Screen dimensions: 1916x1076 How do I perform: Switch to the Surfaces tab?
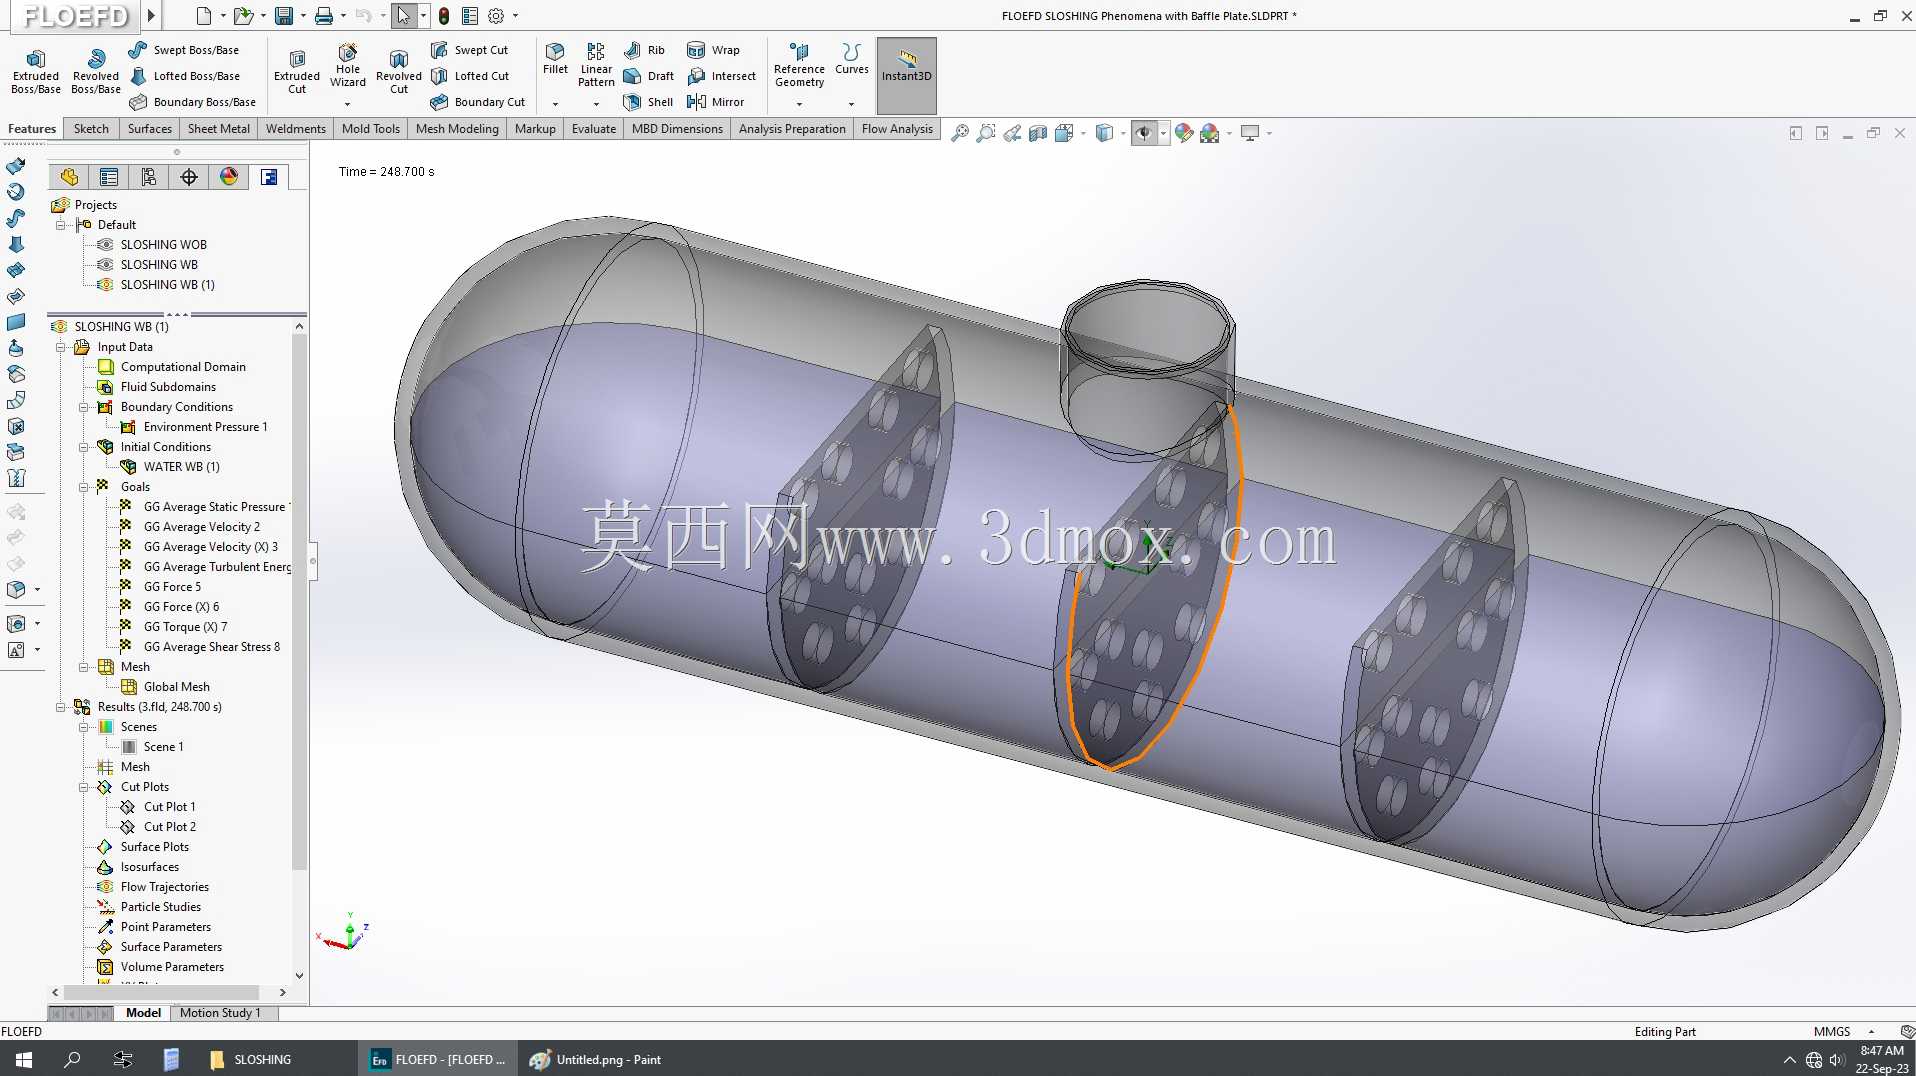click(149, 129)
